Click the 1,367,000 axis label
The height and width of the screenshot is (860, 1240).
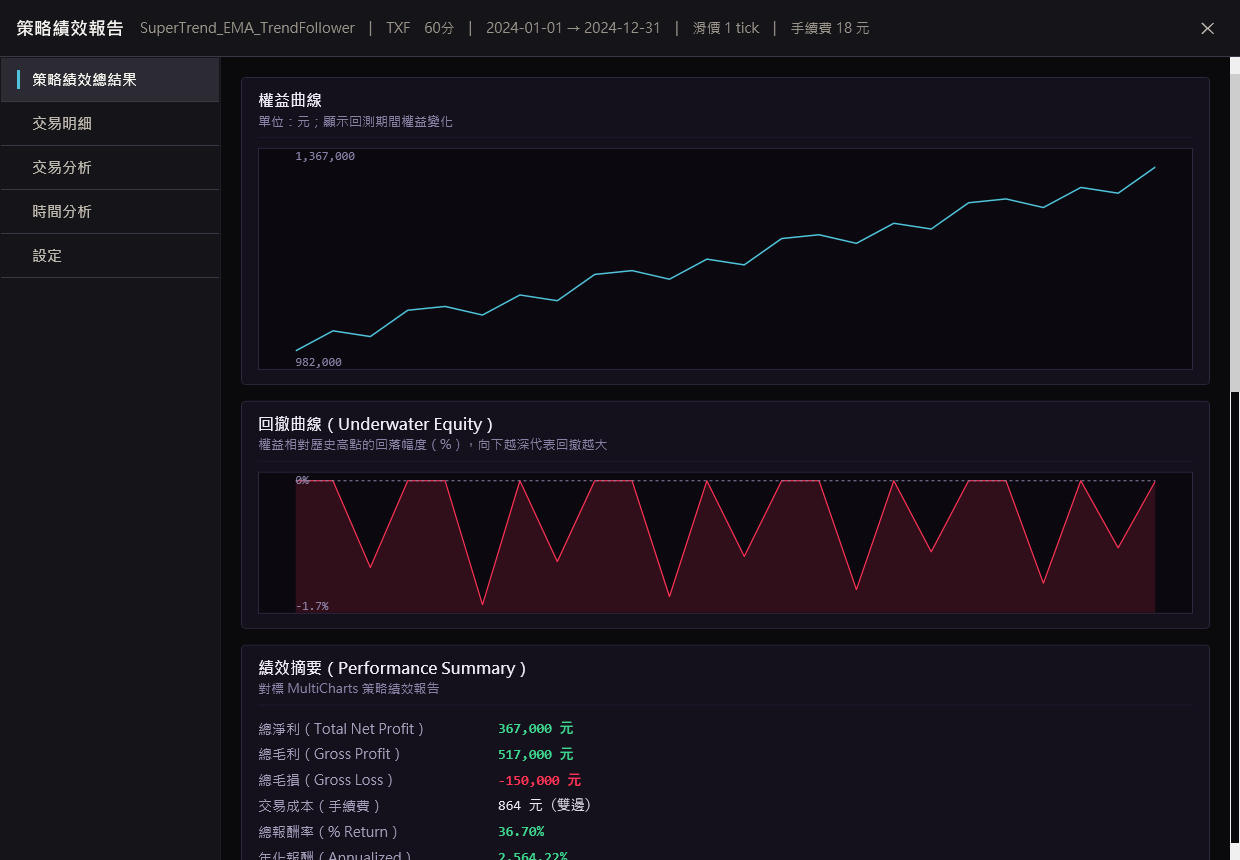pos(325,157)
